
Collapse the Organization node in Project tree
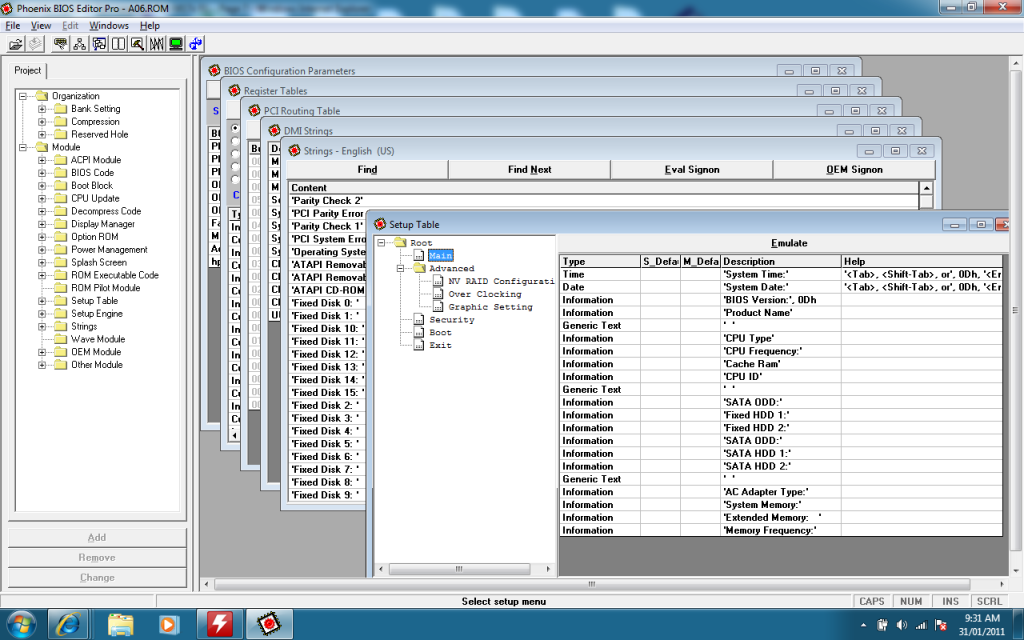pyautogui.click(x=23, y=96)
